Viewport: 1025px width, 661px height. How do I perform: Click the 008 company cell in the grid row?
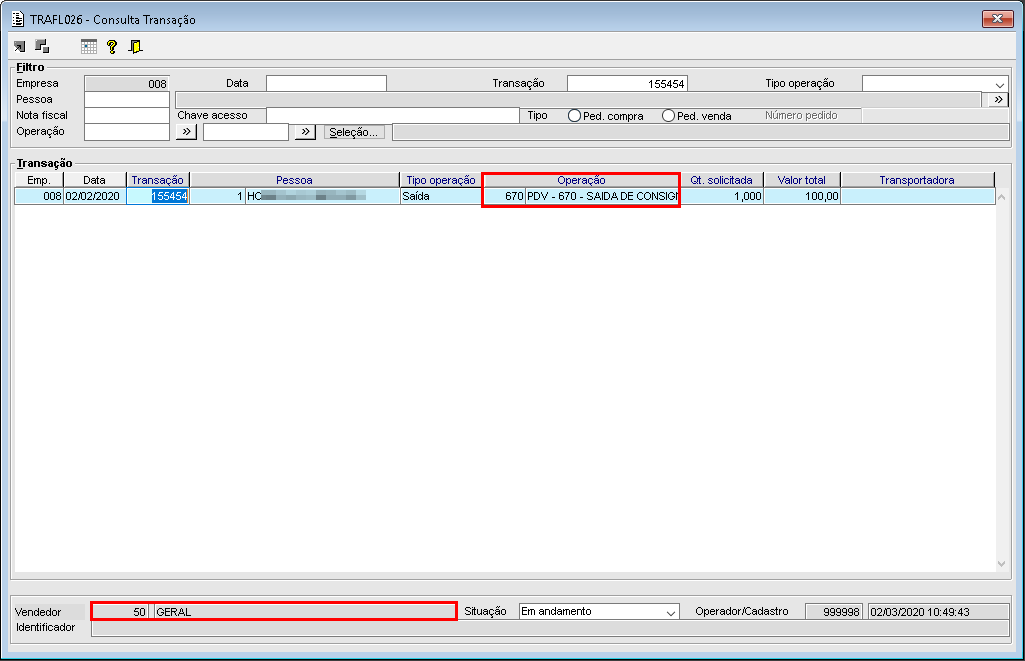pyautogui.click(x=39, y=196)
